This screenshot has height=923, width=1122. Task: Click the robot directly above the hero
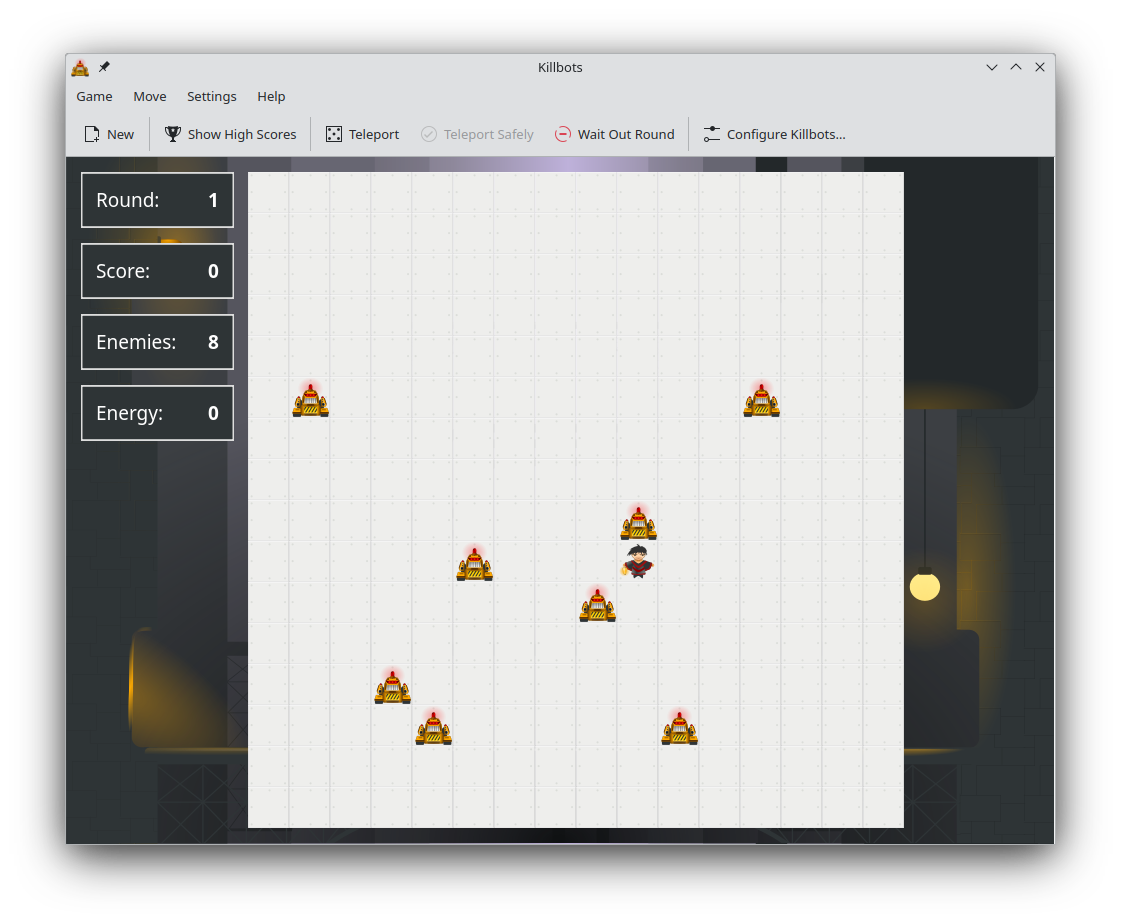click(x=638, y=523)
